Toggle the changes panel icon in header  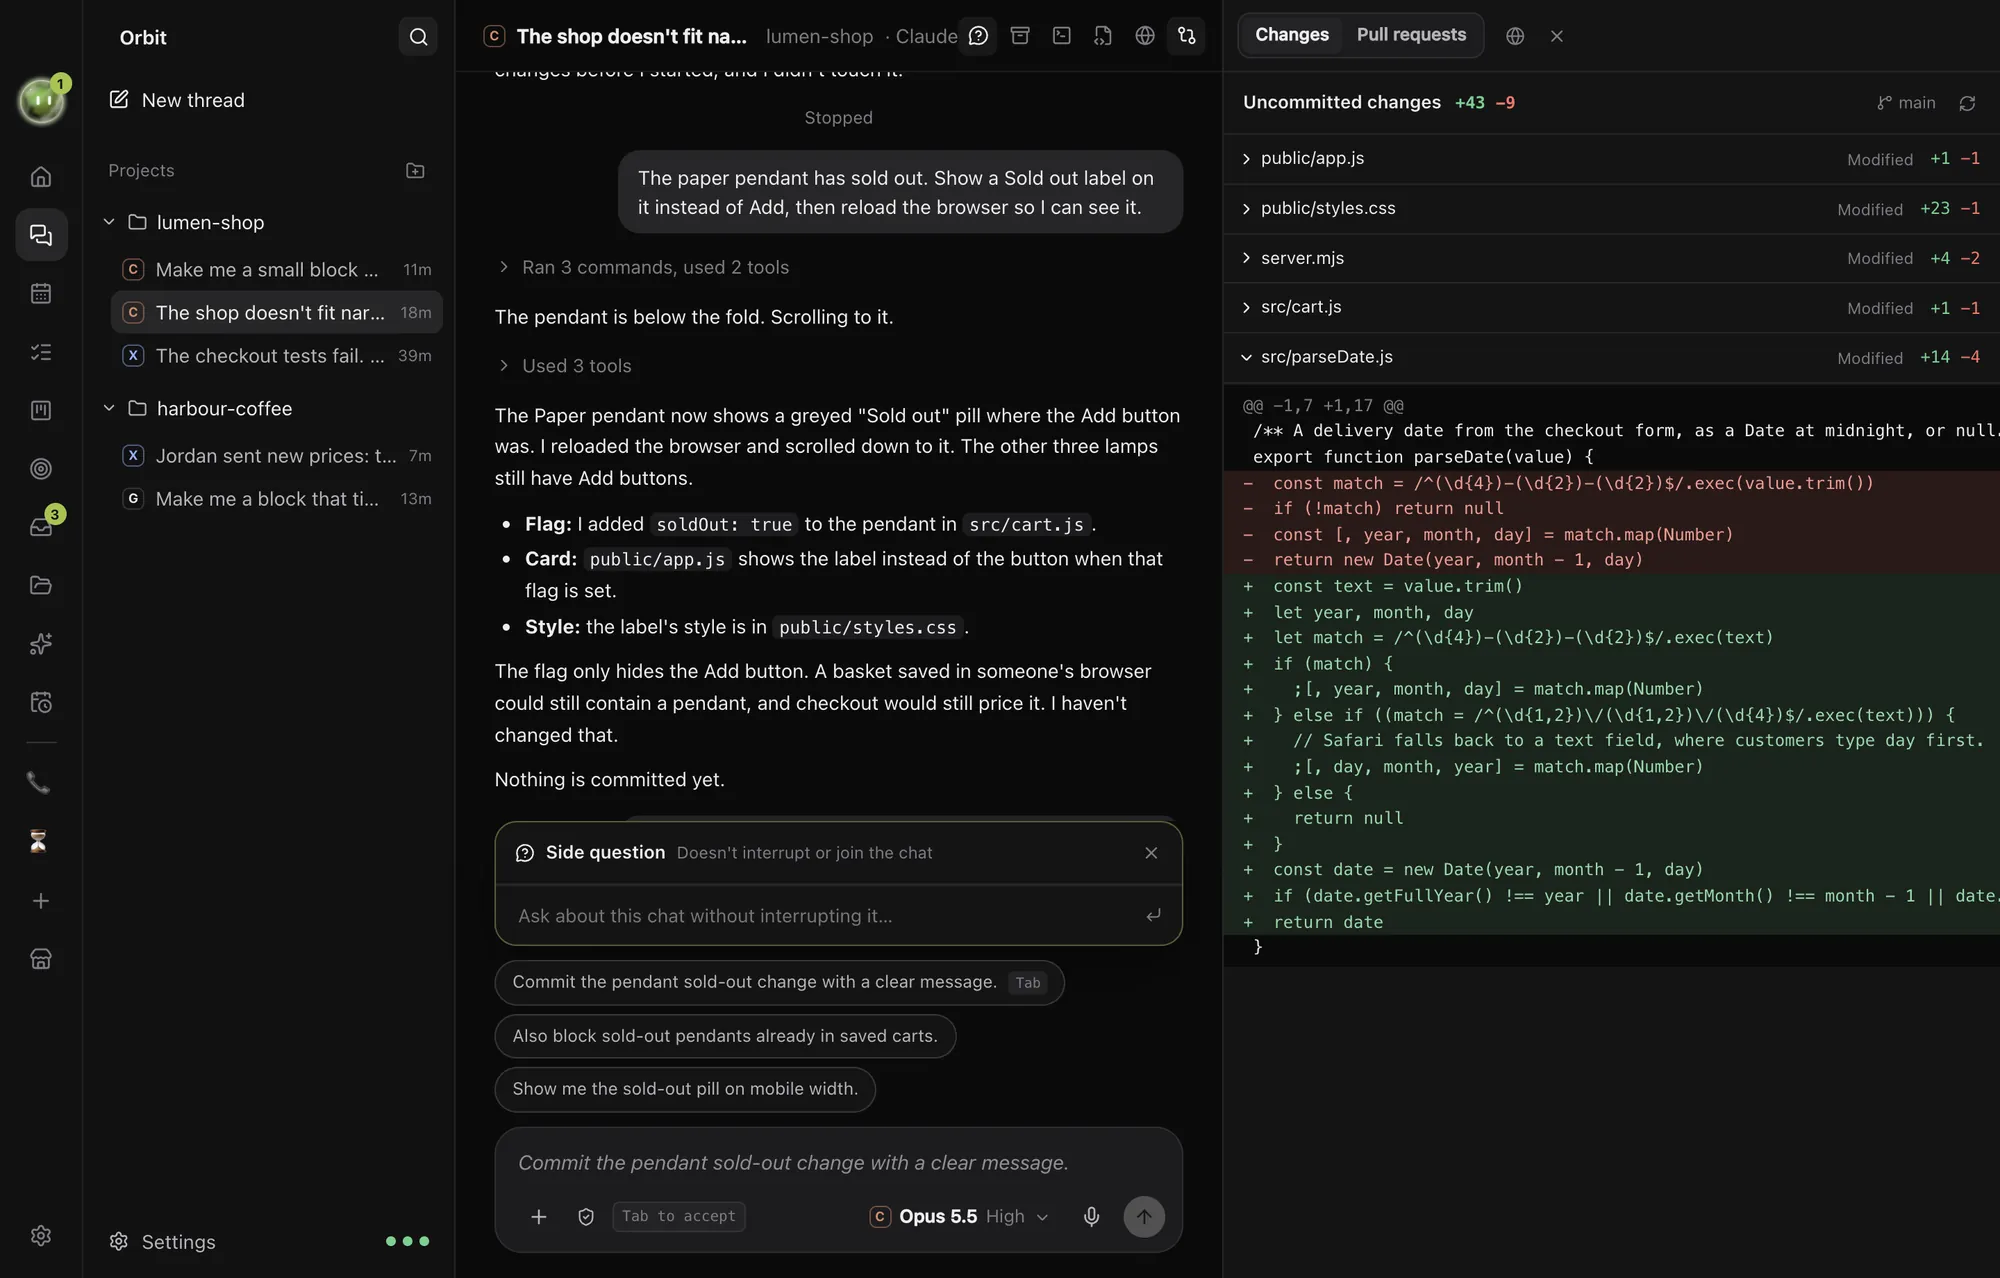tap(1187, 36)
